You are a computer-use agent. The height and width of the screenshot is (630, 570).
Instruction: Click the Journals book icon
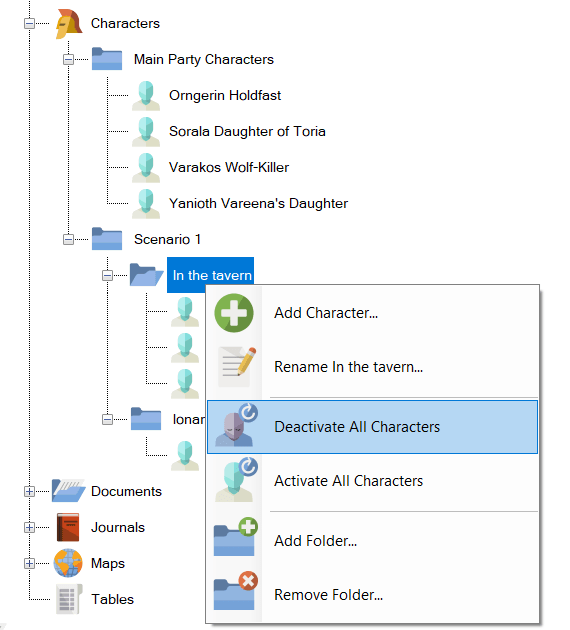68,527
